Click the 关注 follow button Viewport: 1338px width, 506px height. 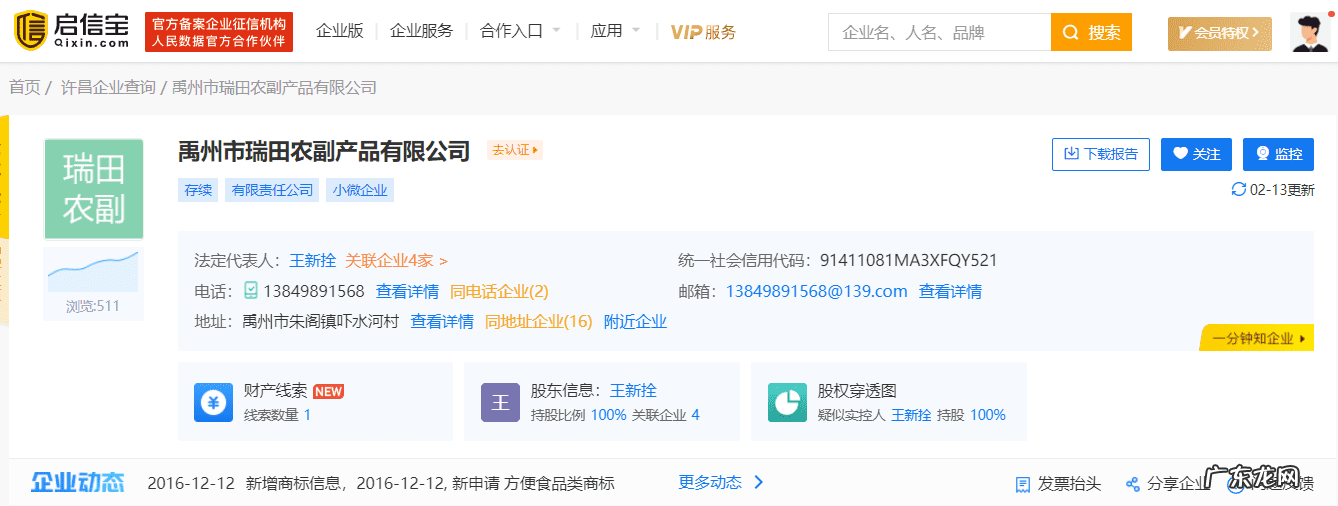click(x=1196, y=154)
